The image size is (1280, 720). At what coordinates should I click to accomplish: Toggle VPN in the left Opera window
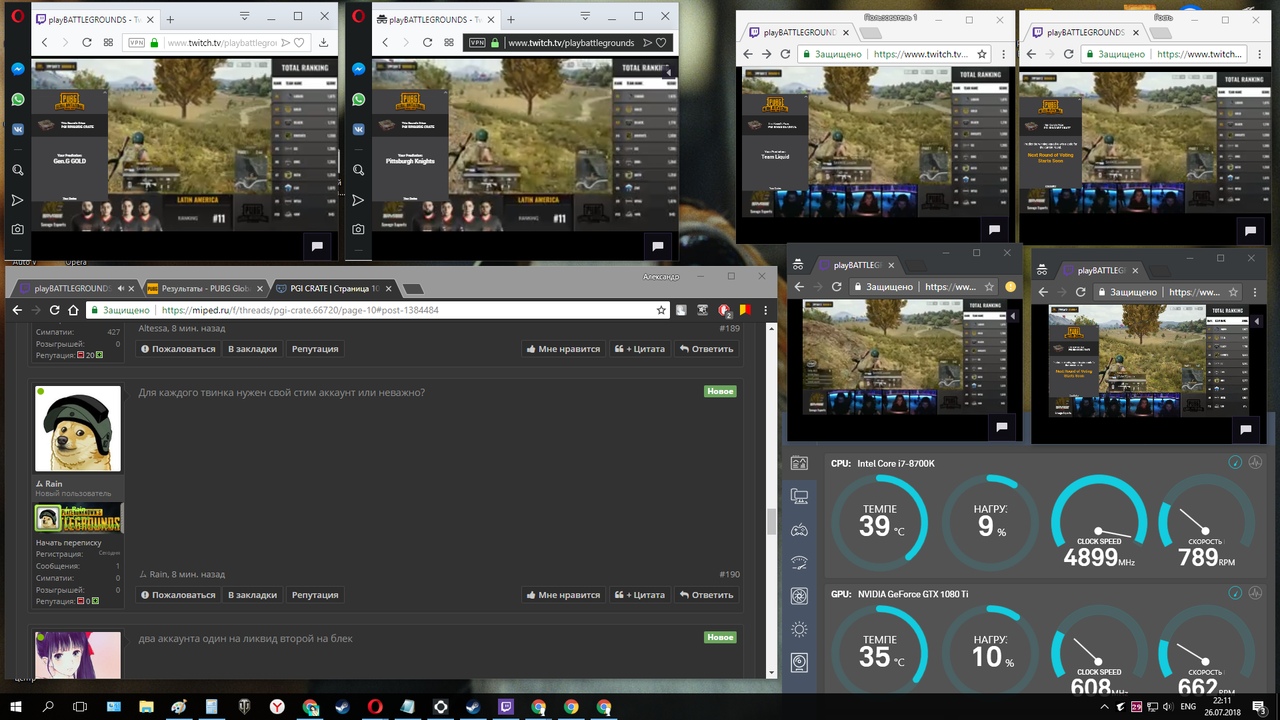click(x=137, y=43)
